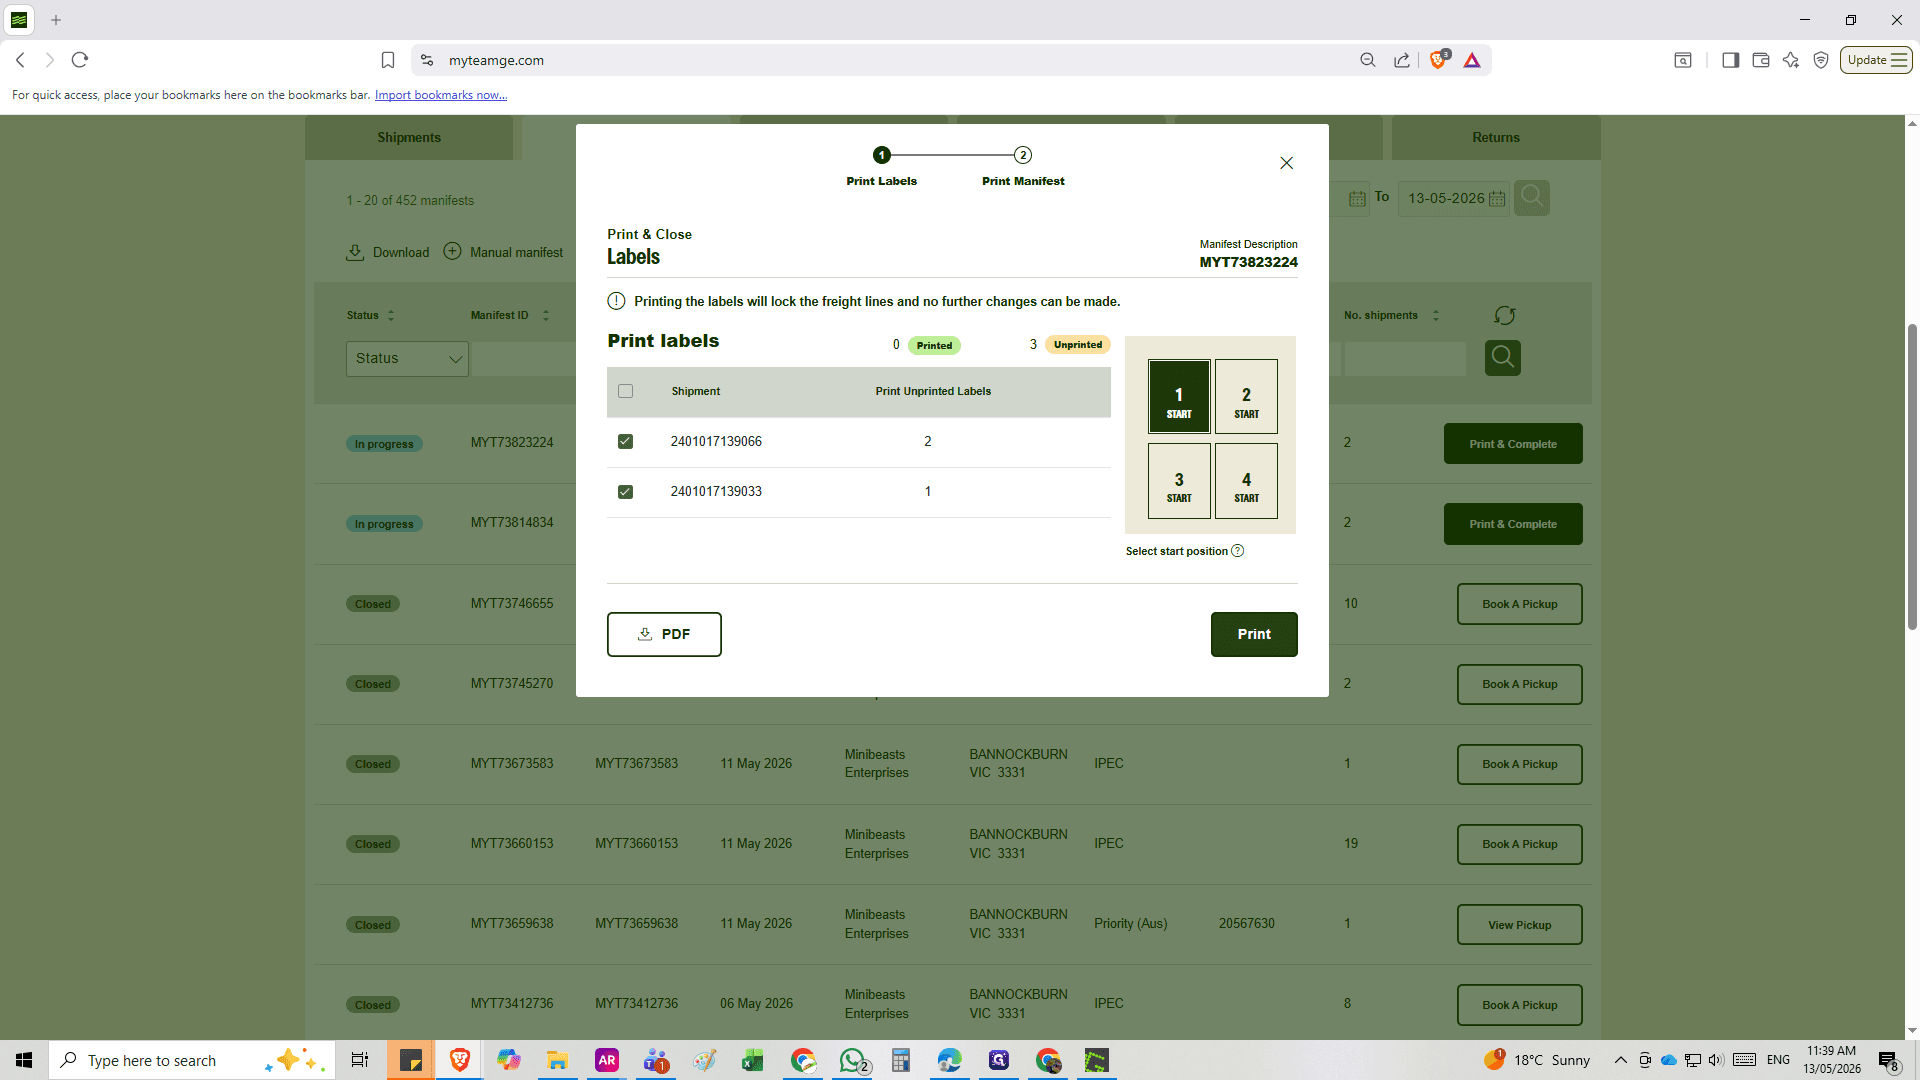Click the filter search magnifier button
The height and width of the screenshot is (1080, 1920).
point(1502,357)
